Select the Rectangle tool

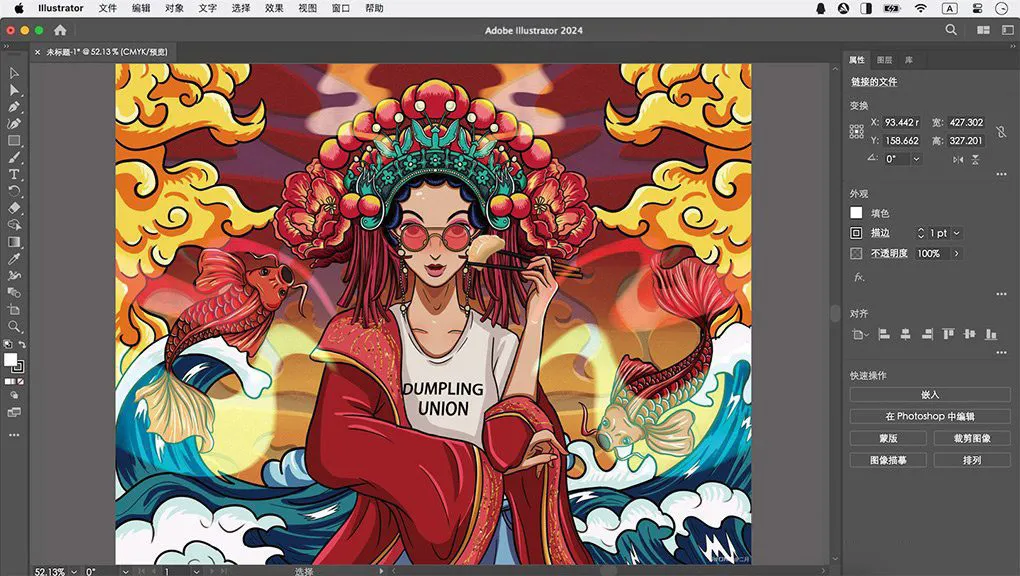14,141
